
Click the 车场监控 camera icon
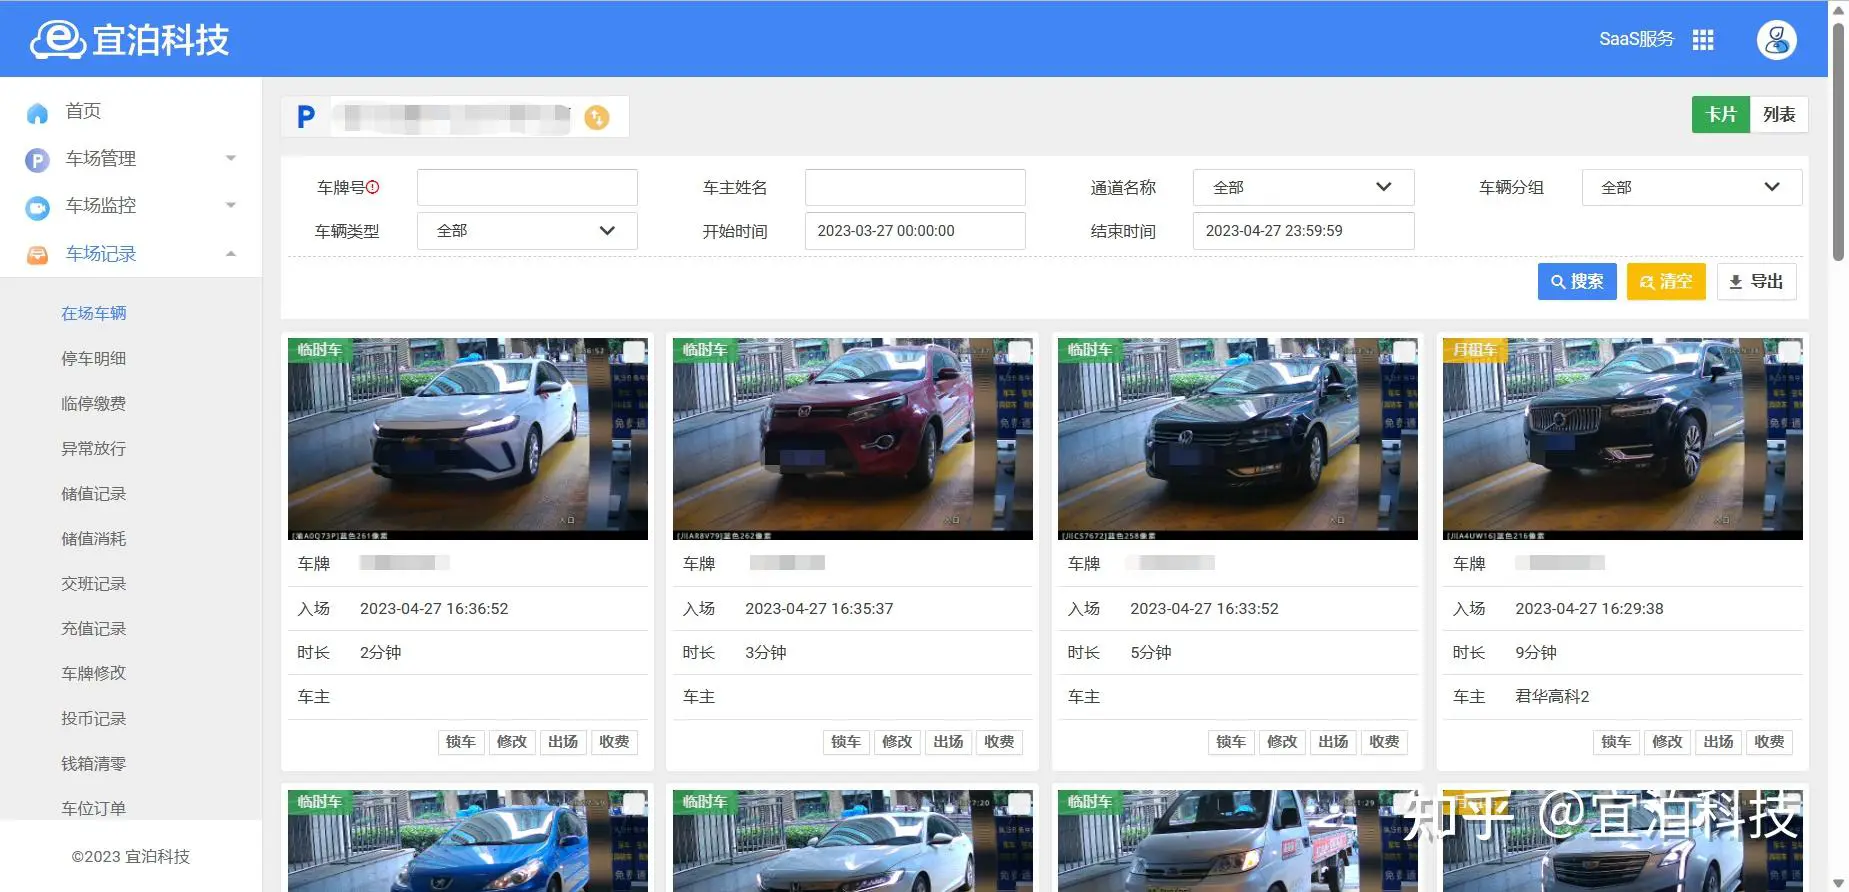[x=37, y=206]
